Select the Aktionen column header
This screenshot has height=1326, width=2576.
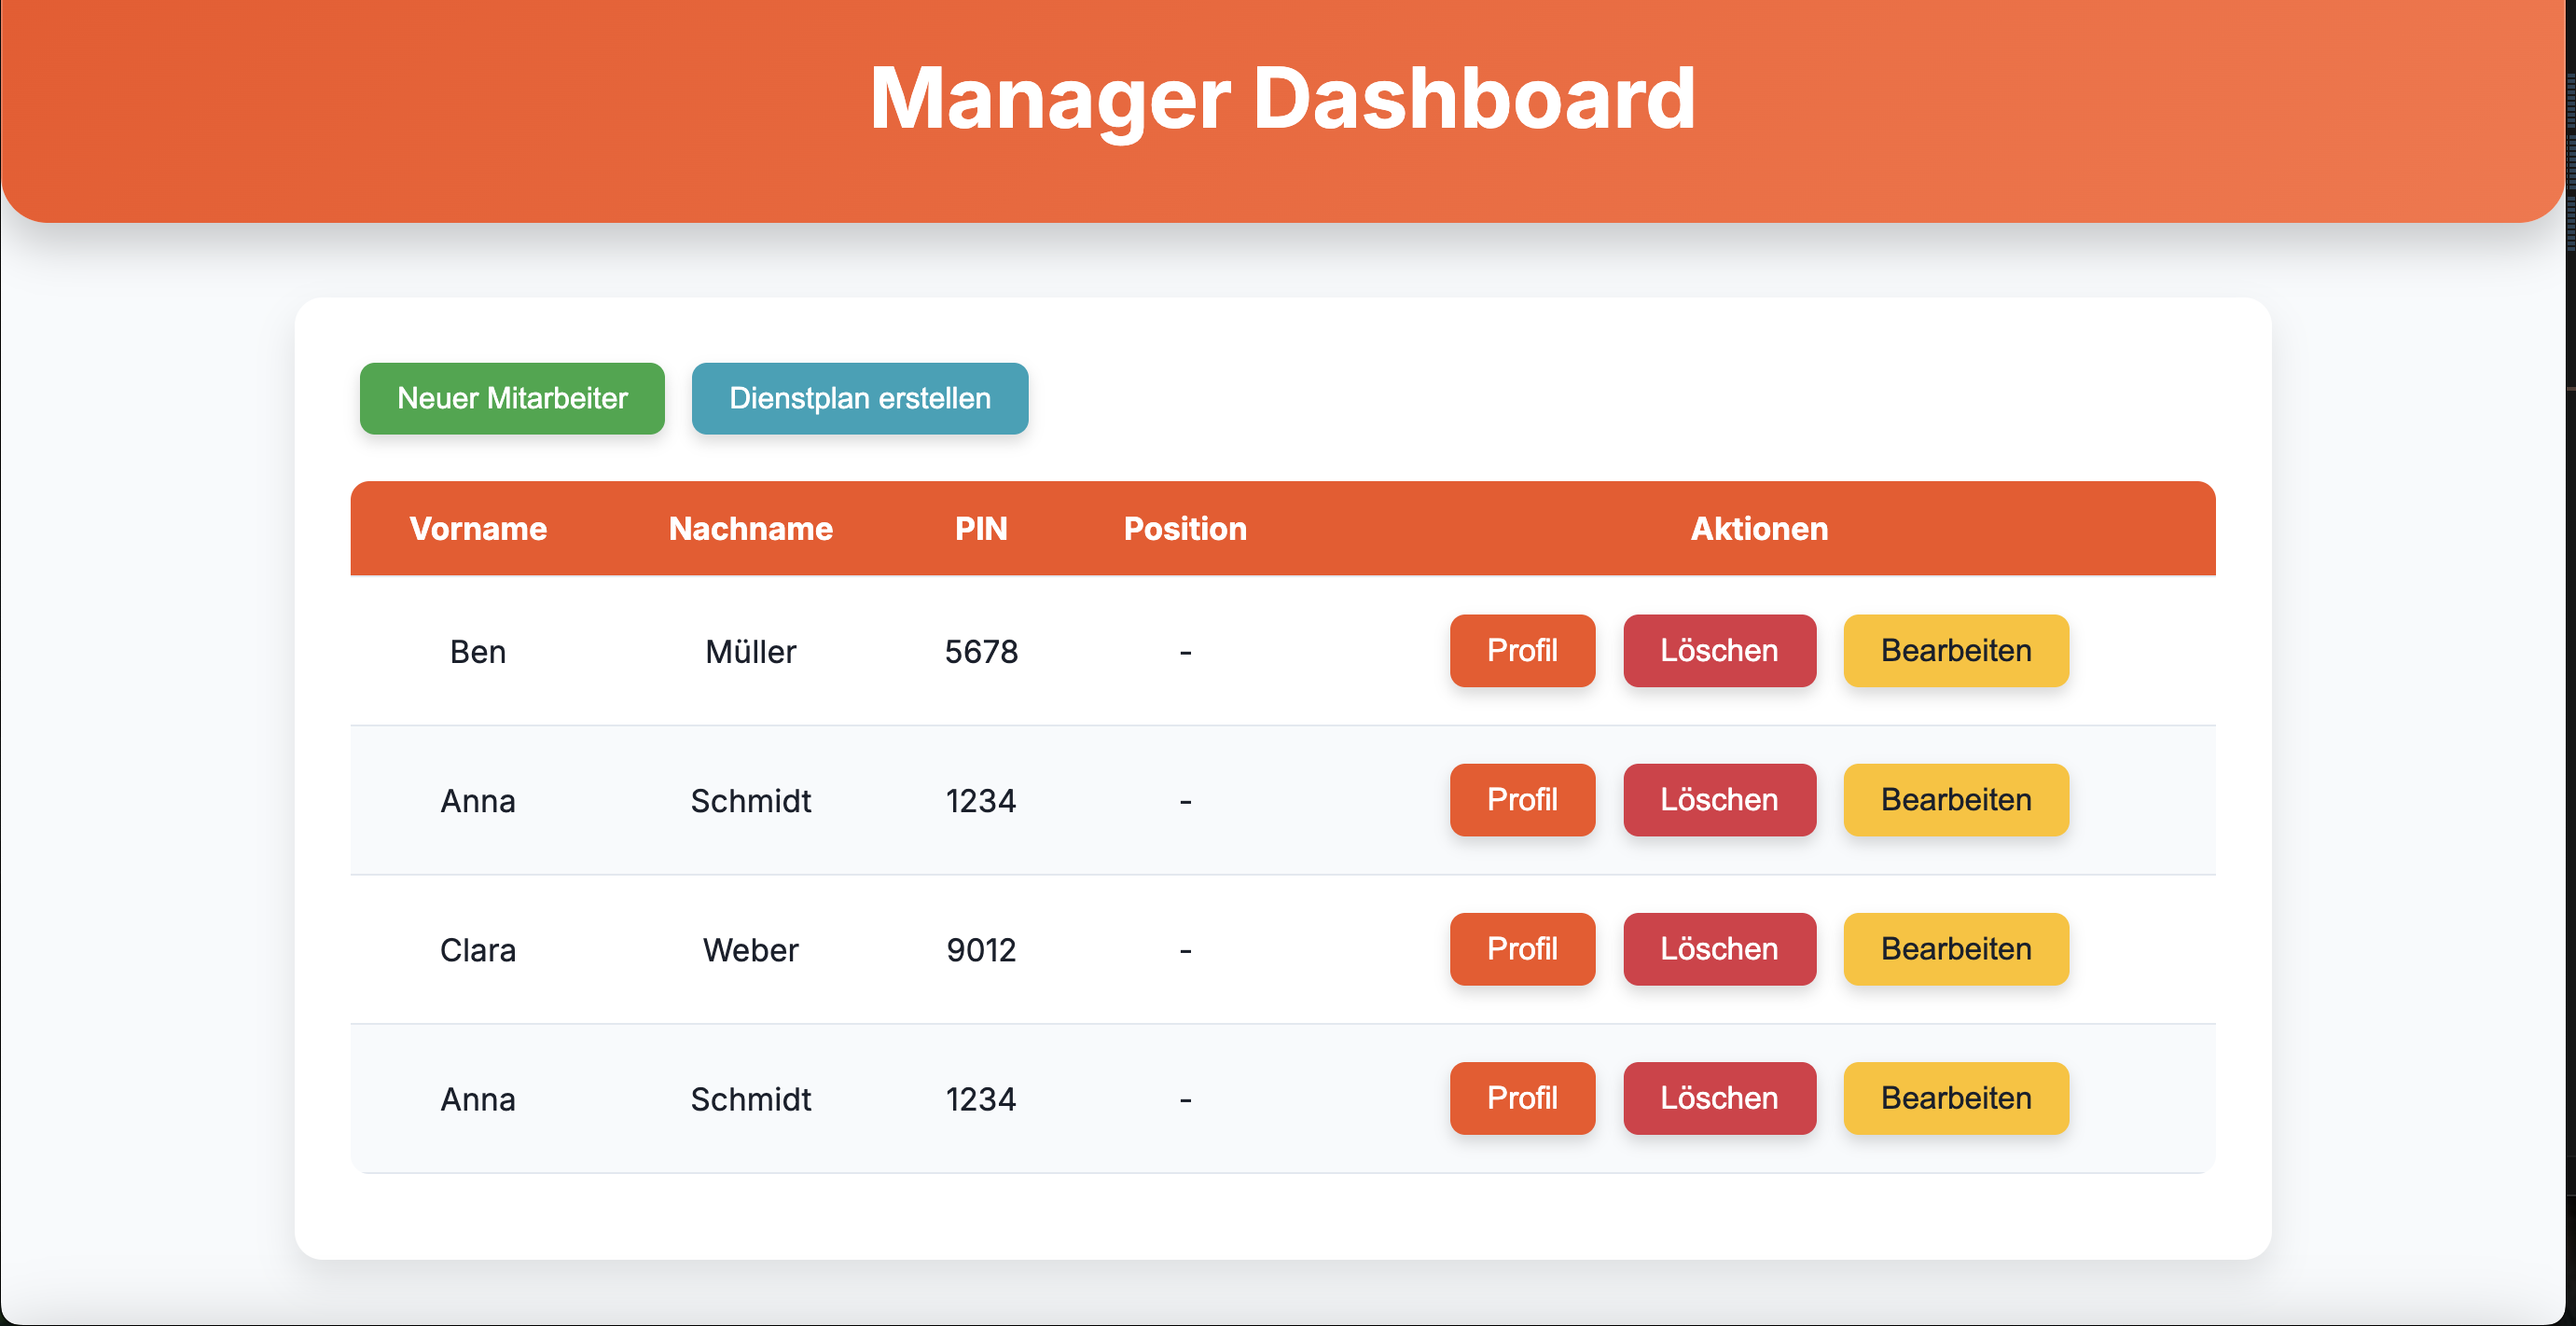click(1759, 529)
